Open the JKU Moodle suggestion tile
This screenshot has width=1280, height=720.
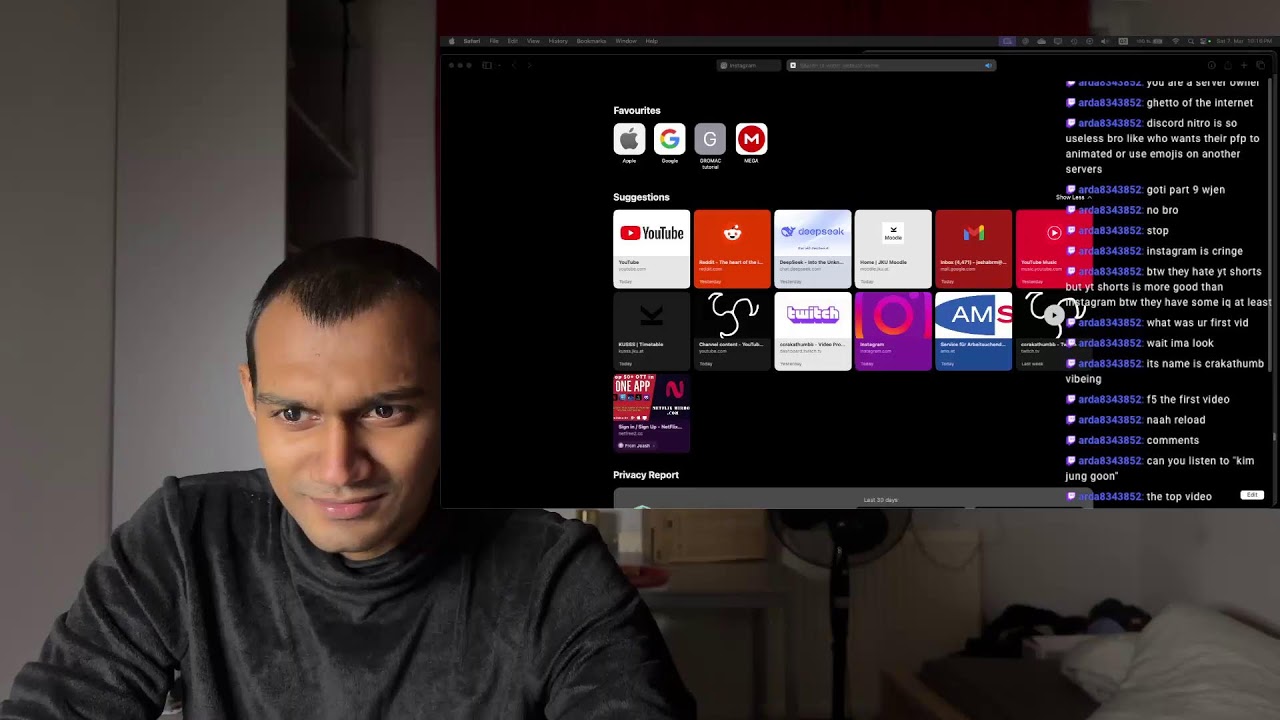893,248
